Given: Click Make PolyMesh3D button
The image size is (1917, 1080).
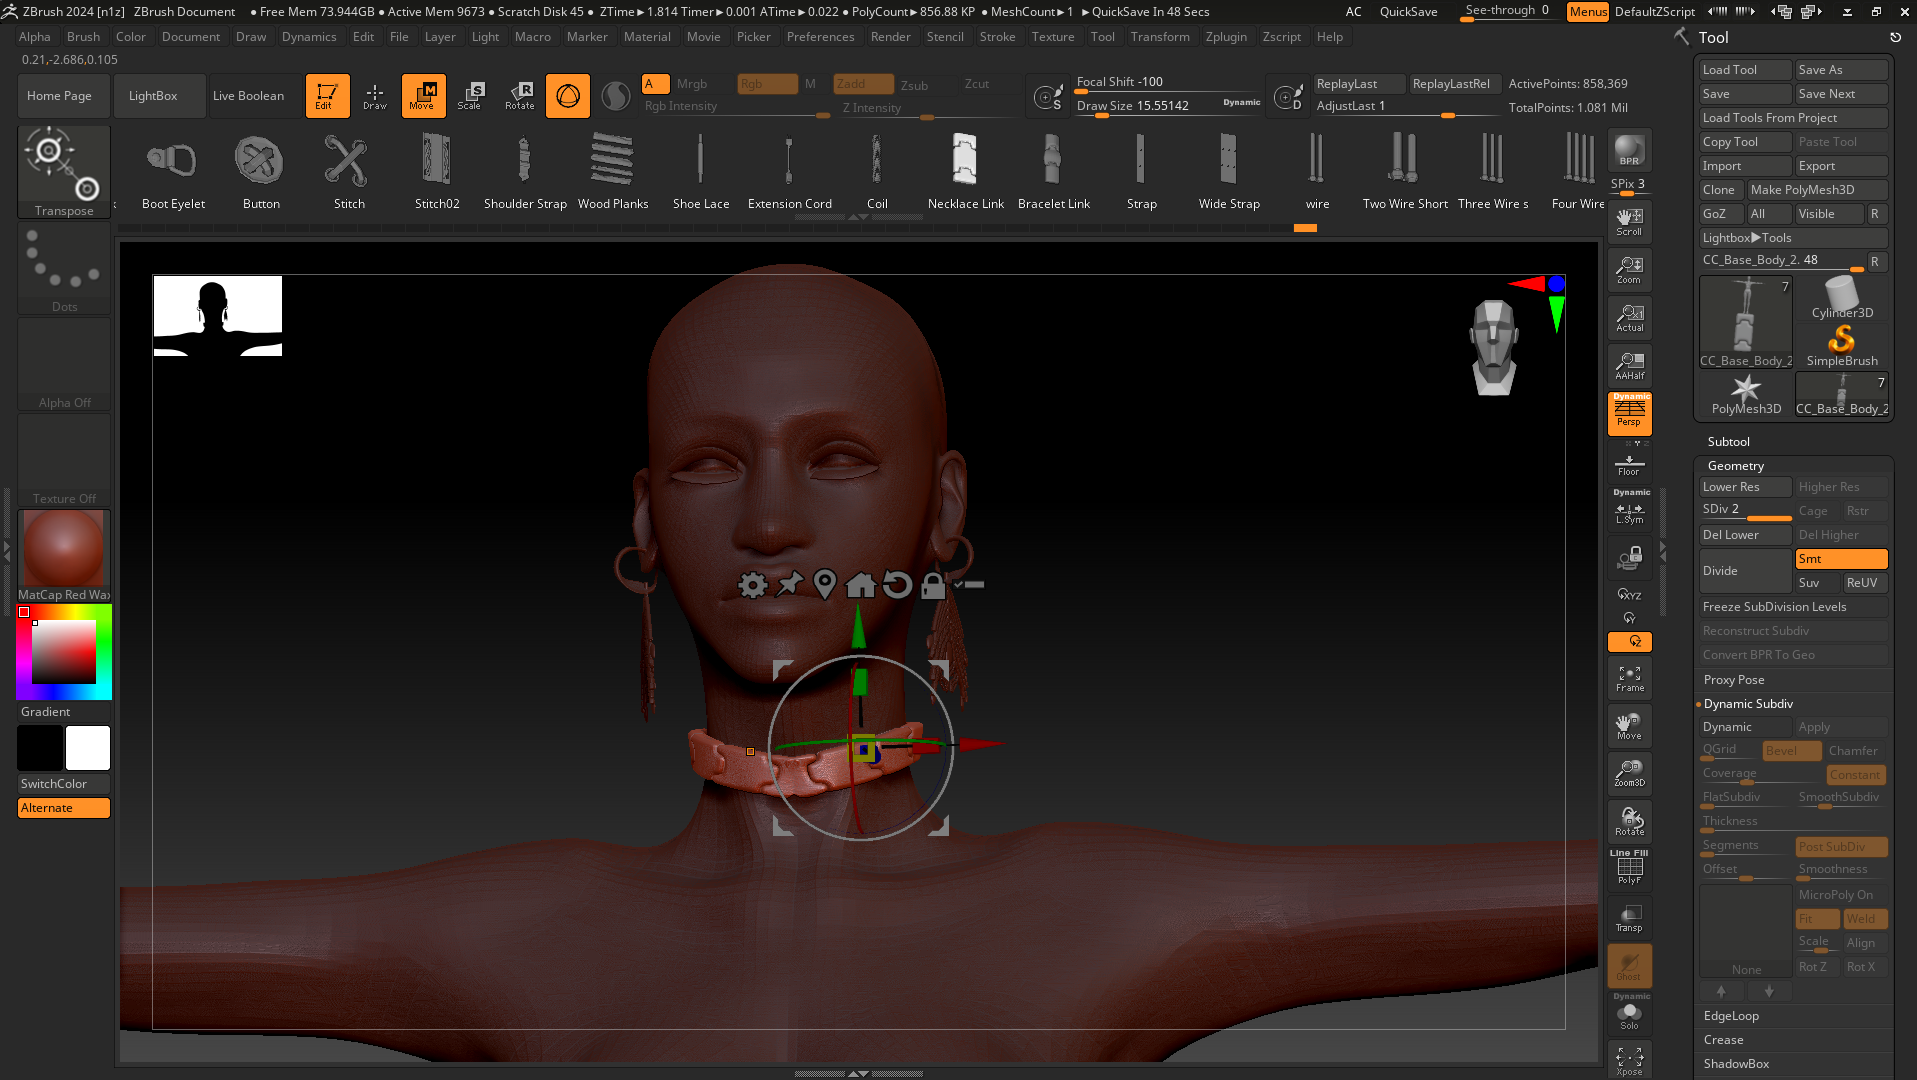Looking at the screenshot, I should click(x=1817, y=190).
